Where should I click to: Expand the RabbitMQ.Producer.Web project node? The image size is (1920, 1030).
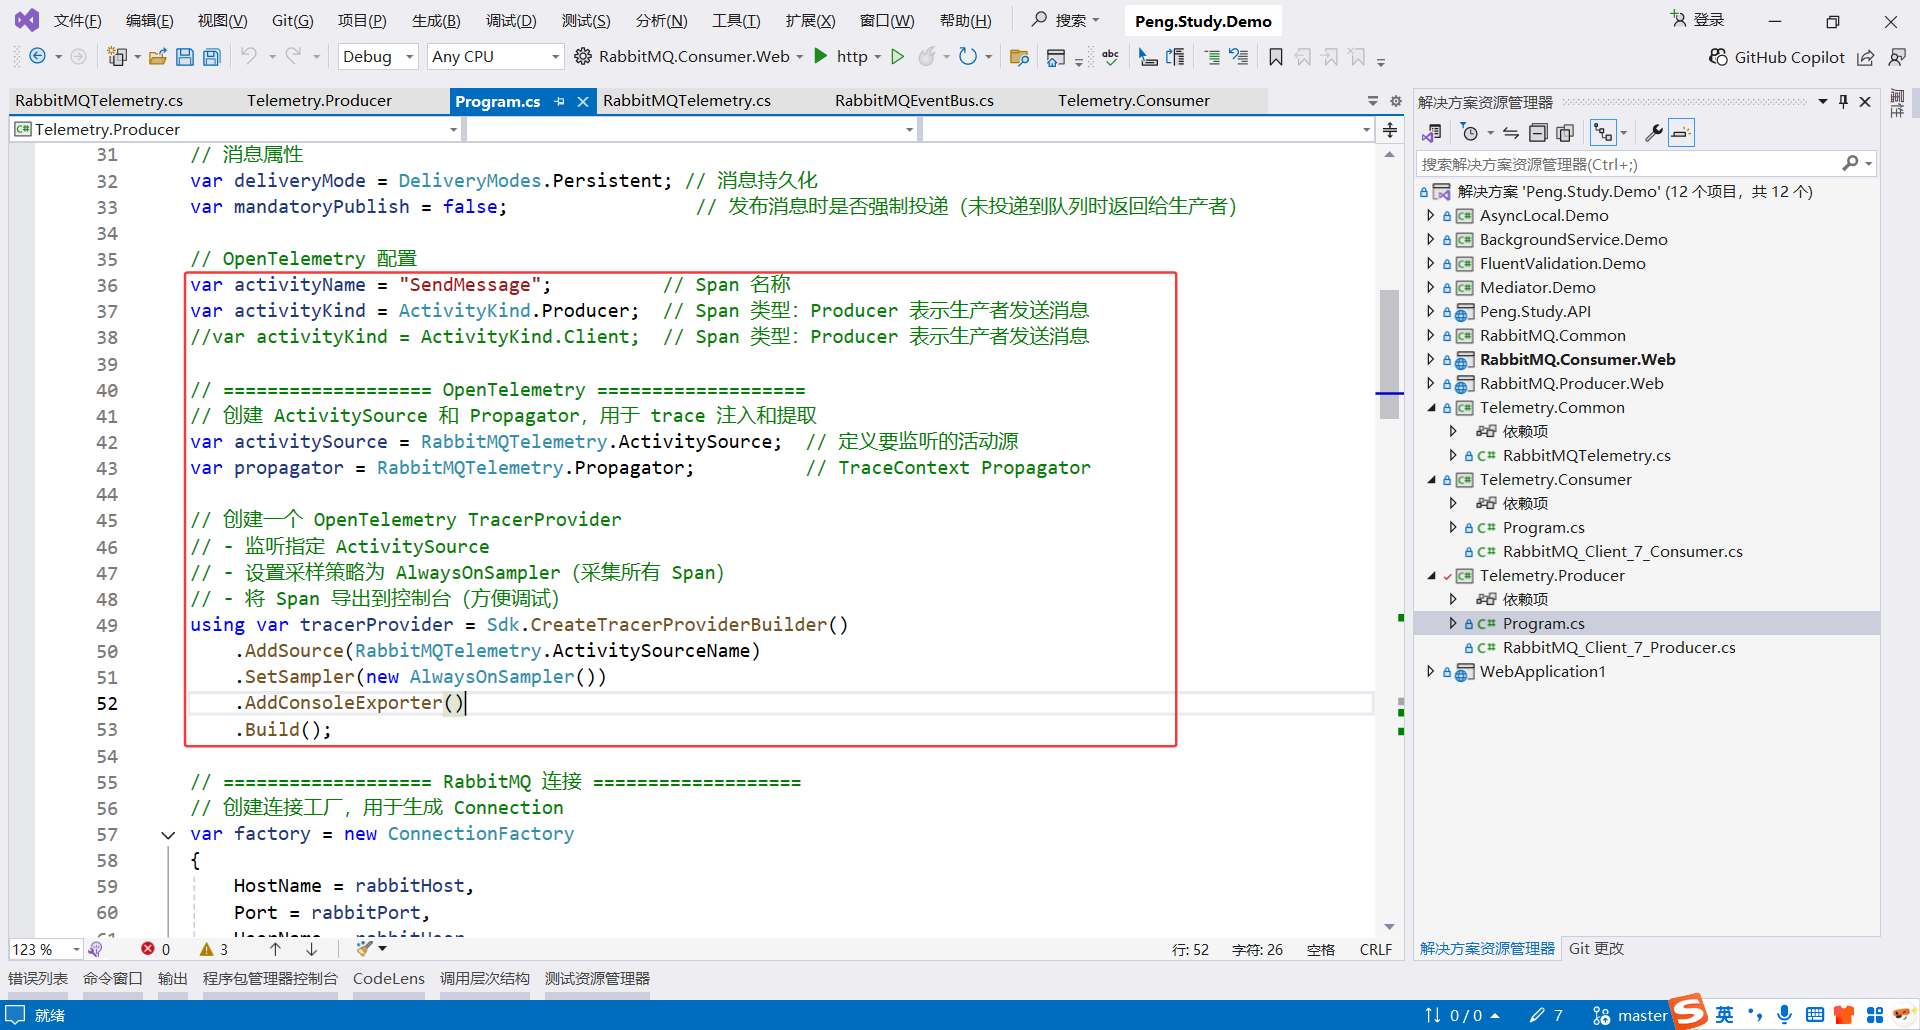[1430, 384]
